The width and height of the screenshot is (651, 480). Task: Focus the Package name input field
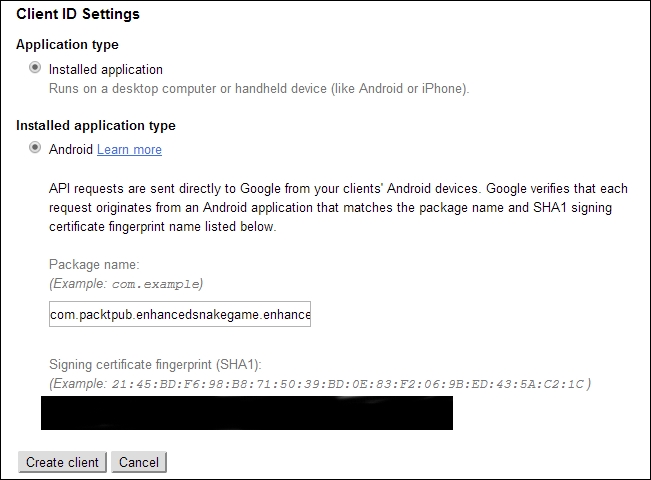coord(180,316)
